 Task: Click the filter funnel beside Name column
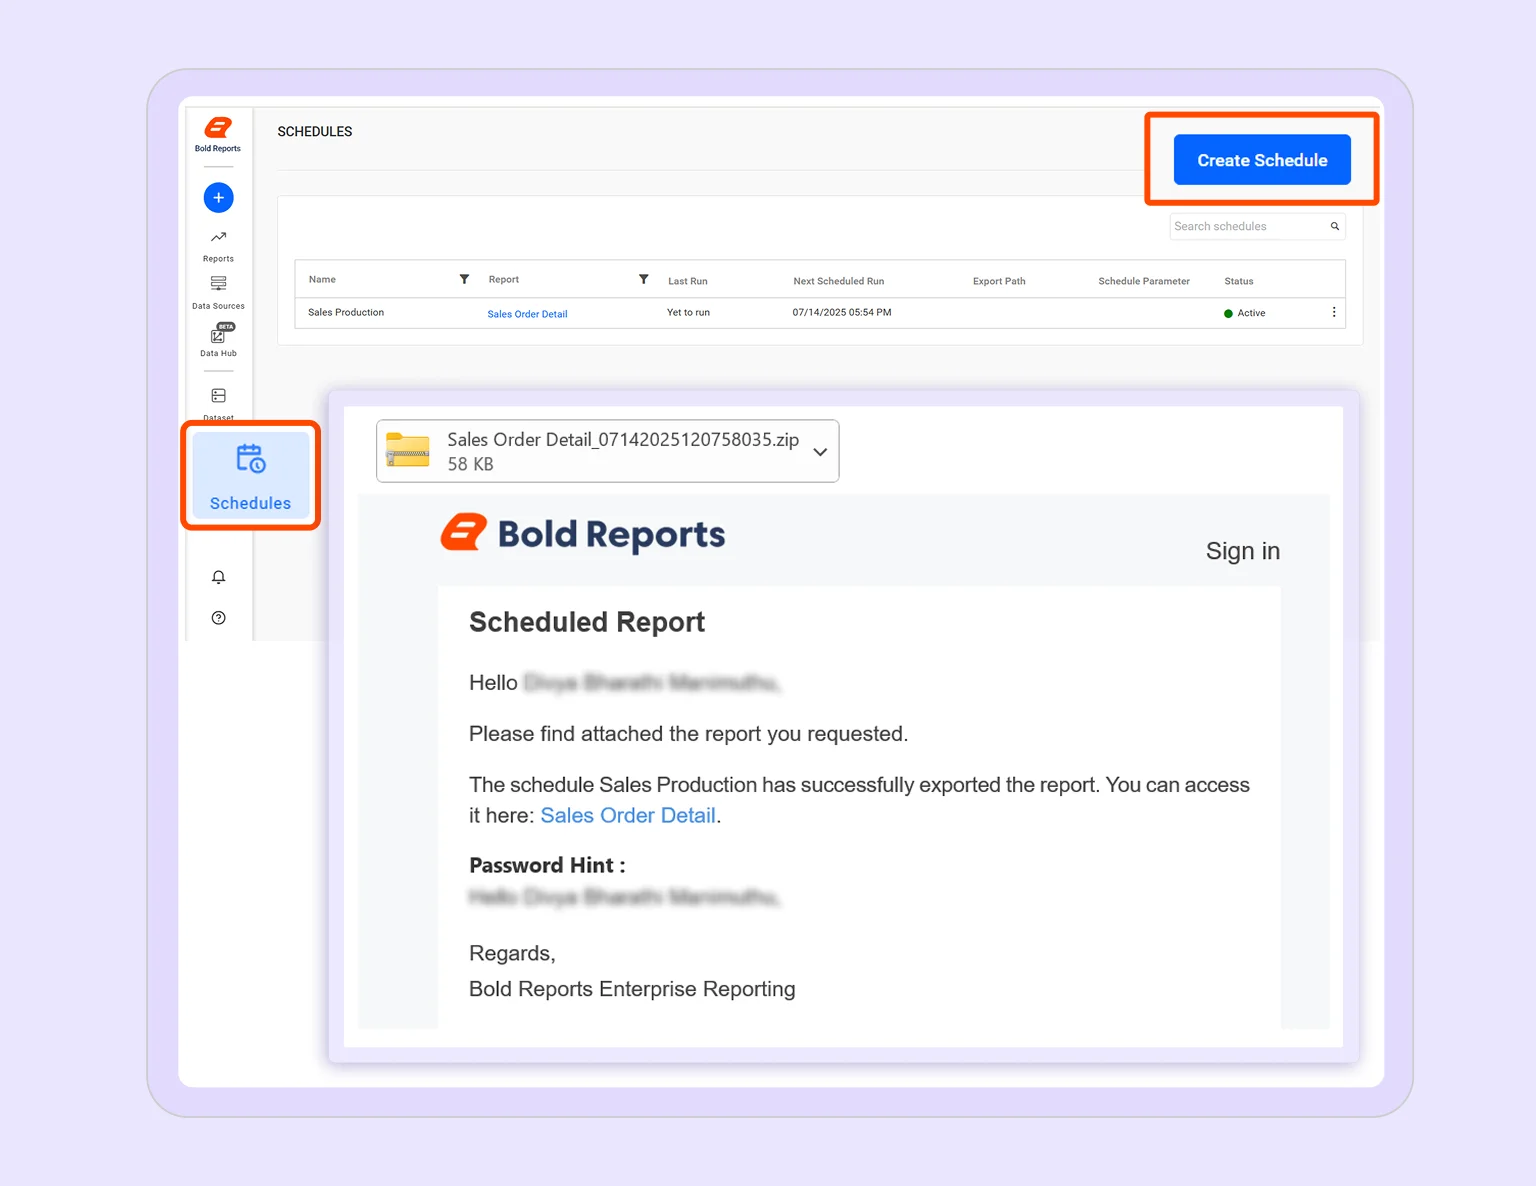(463, 279)
